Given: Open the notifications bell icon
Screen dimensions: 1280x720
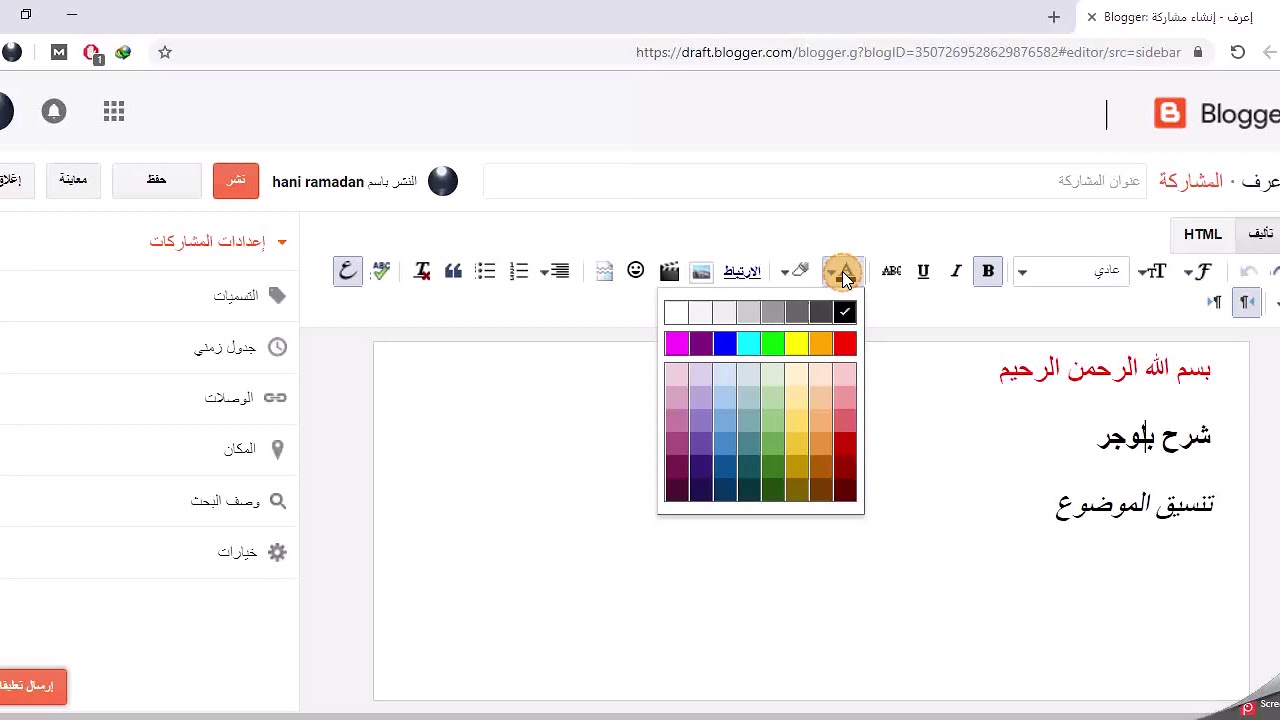Looking at the screenshot, I should [54, 112].
